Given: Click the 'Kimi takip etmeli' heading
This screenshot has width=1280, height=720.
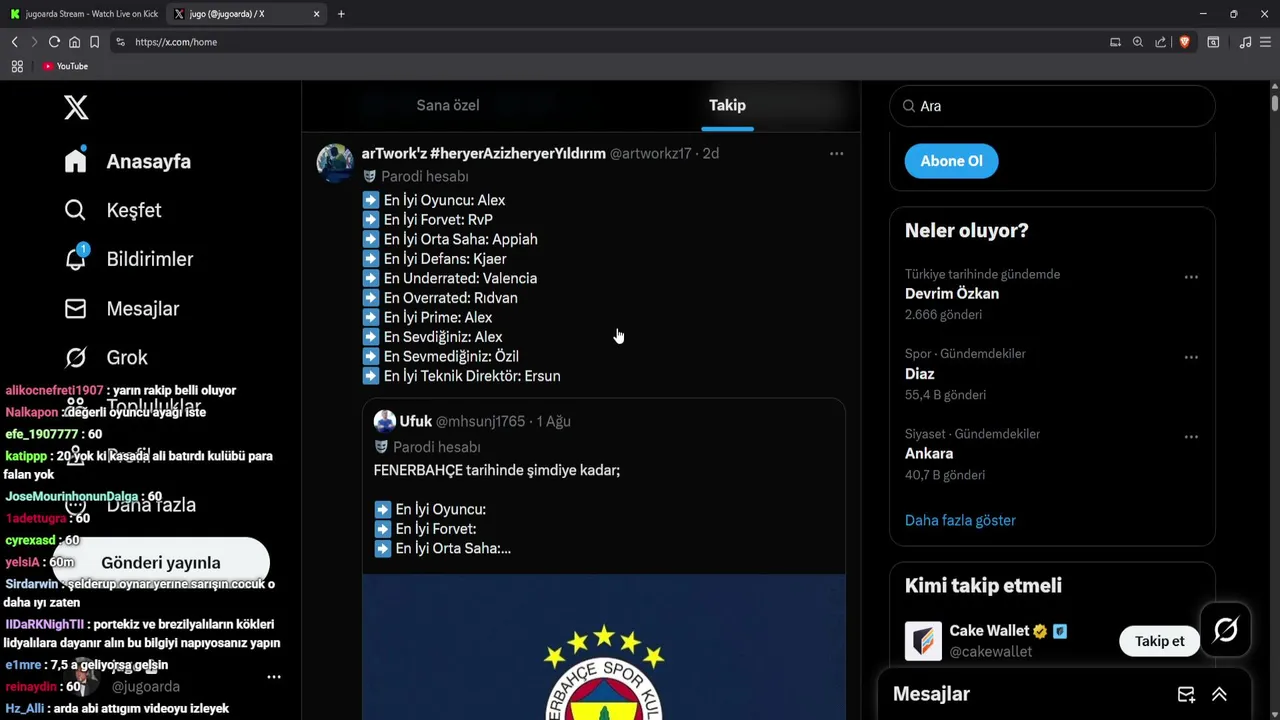Looking at the screenshot, I should point(983,585).
